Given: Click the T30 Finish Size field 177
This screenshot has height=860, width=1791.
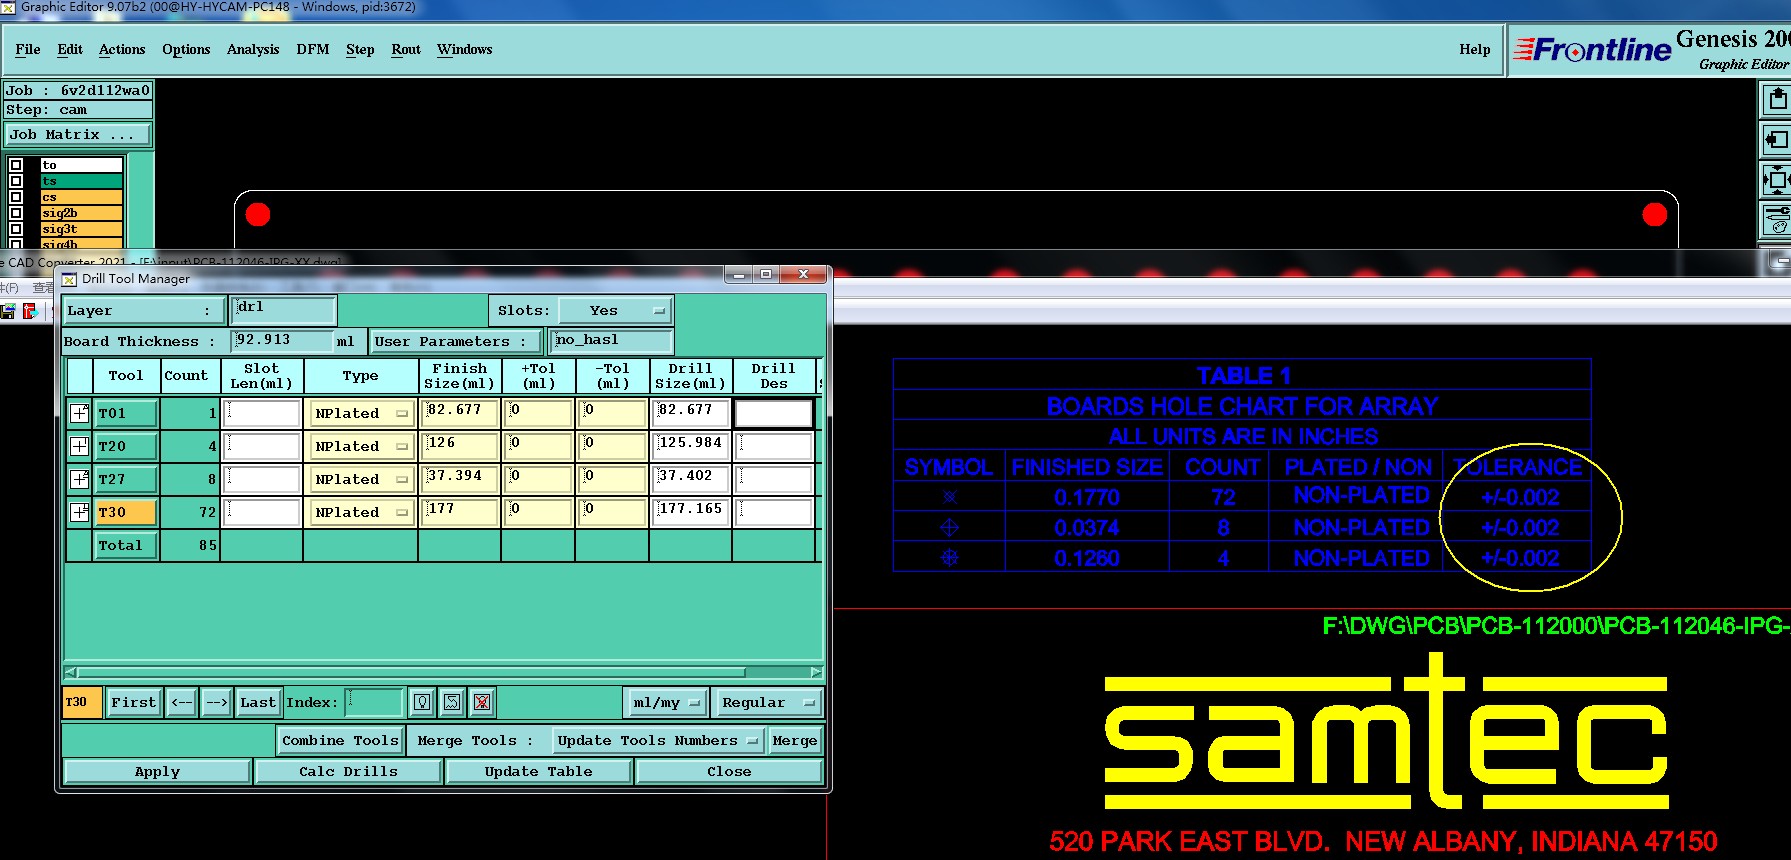Looking at the screenshot, I should [461, 511].
